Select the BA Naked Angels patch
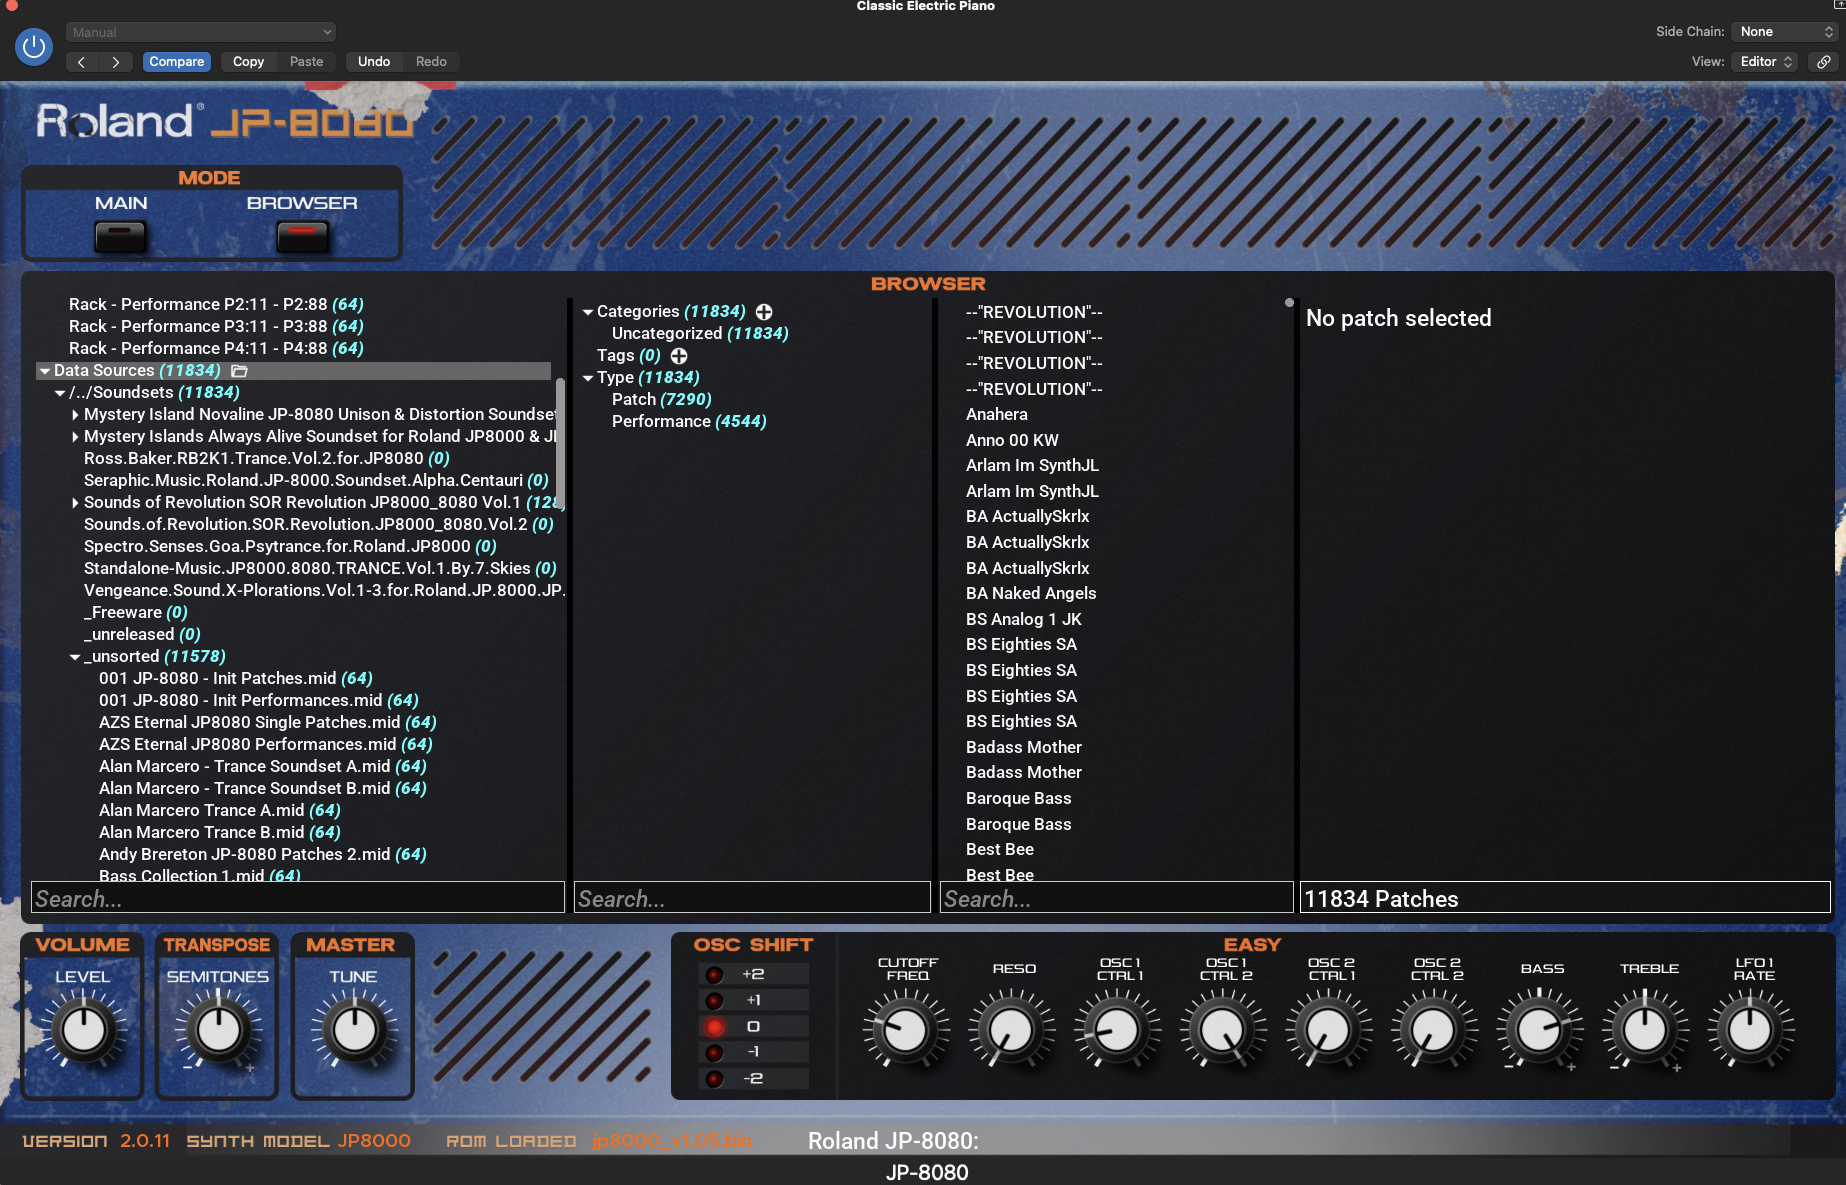This screenshot has width=1846, height=1185. point(1031,594)
